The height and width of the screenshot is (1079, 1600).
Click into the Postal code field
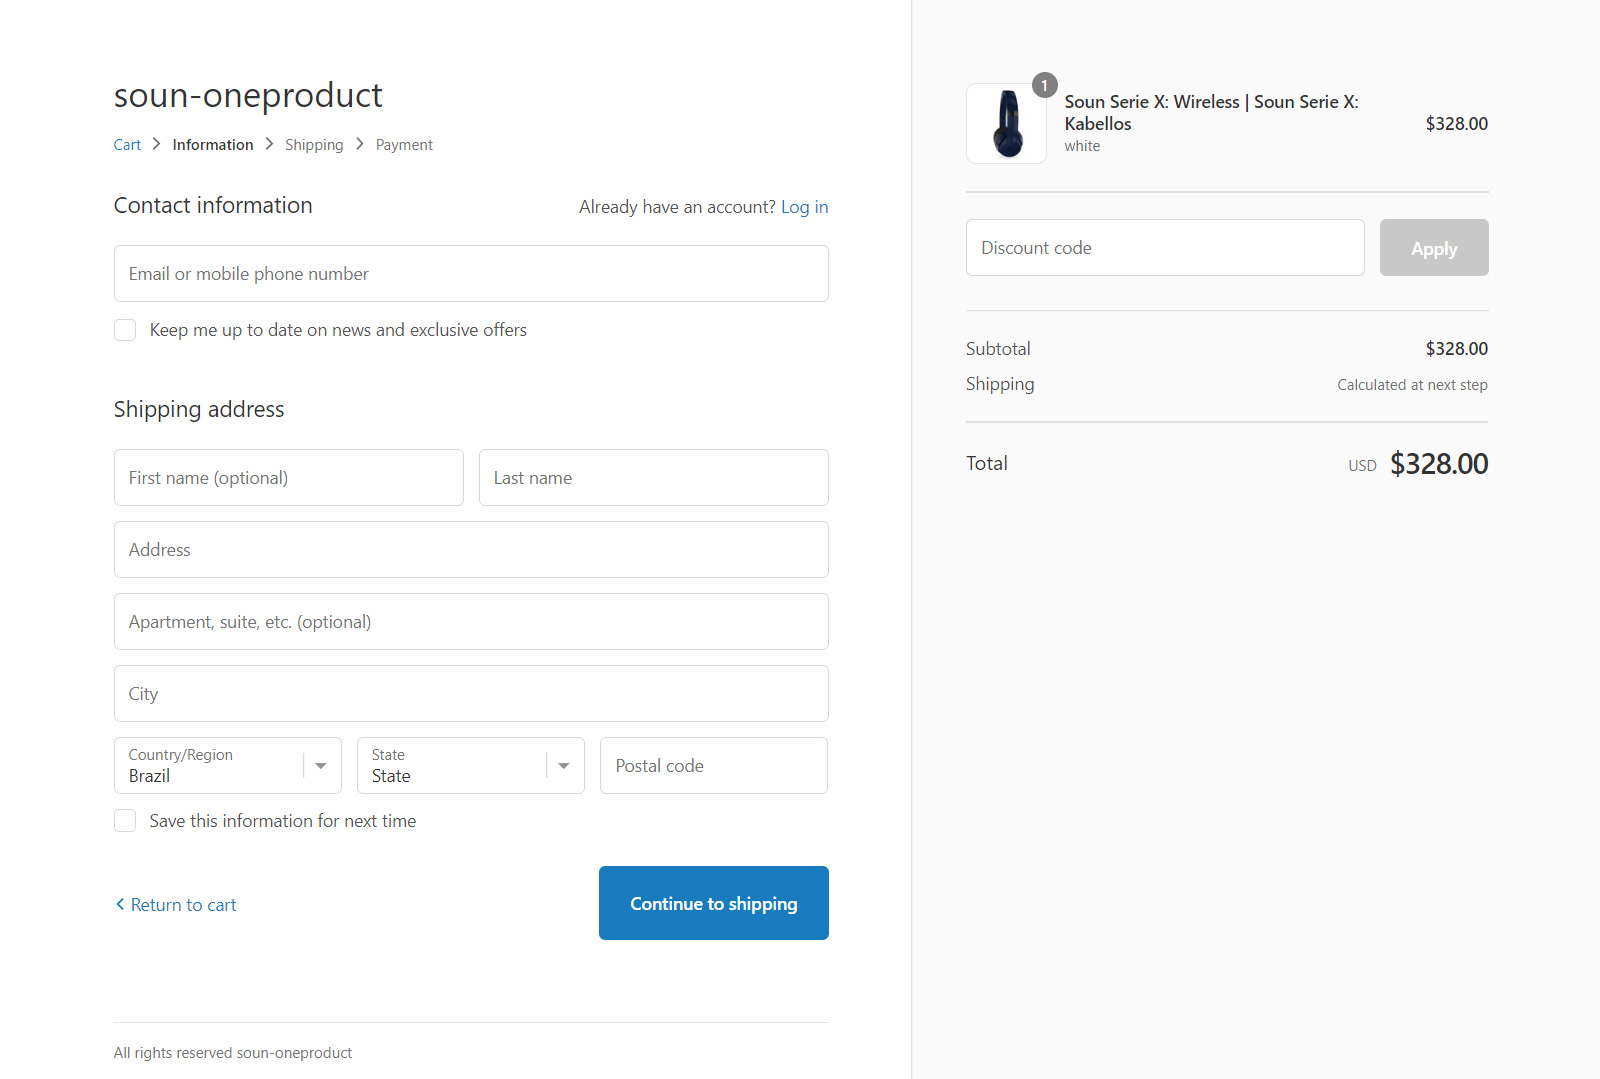click(714, 766)
